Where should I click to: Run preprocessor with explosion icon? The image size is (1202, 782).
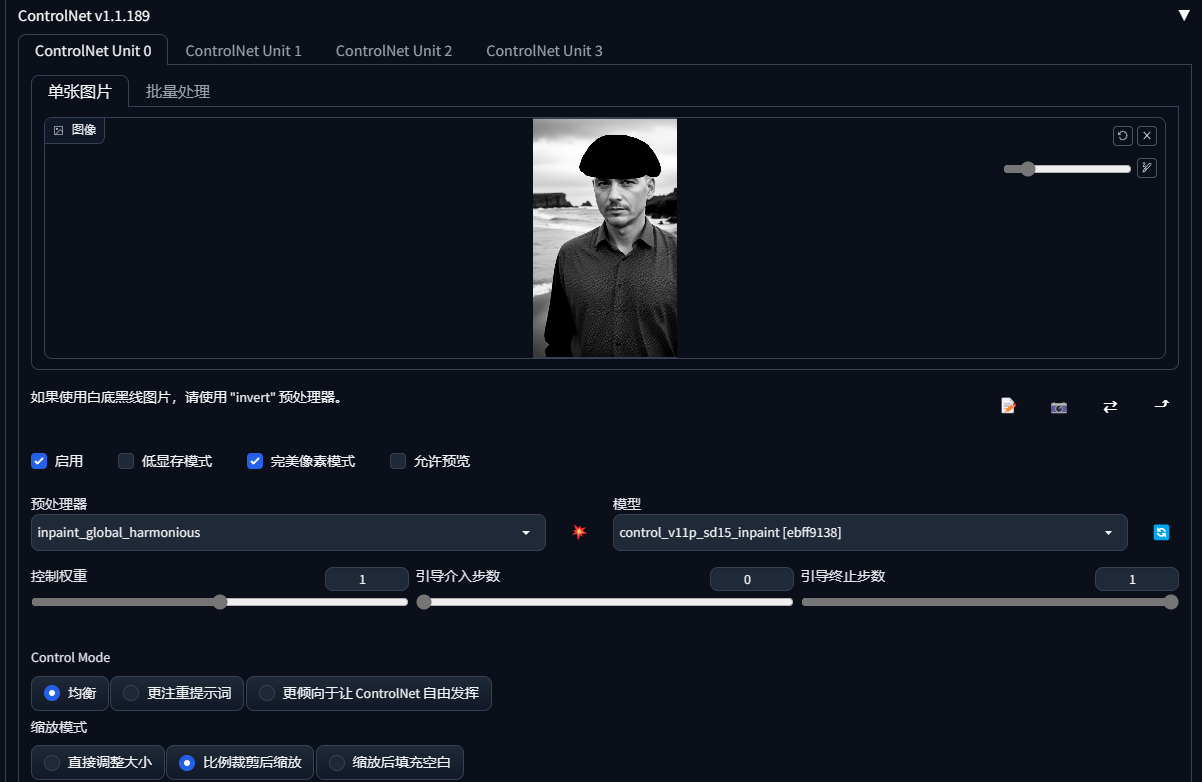pyautogui.click(x=579, y=532)
